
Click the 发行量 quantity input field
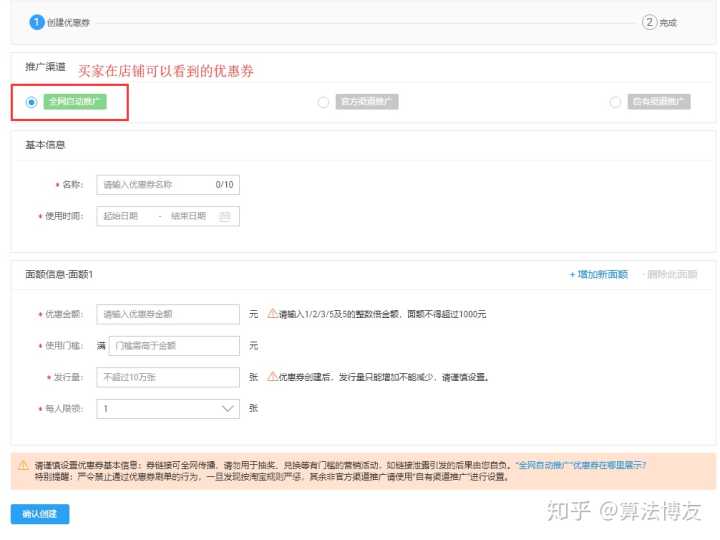click(x=168, y=377)
